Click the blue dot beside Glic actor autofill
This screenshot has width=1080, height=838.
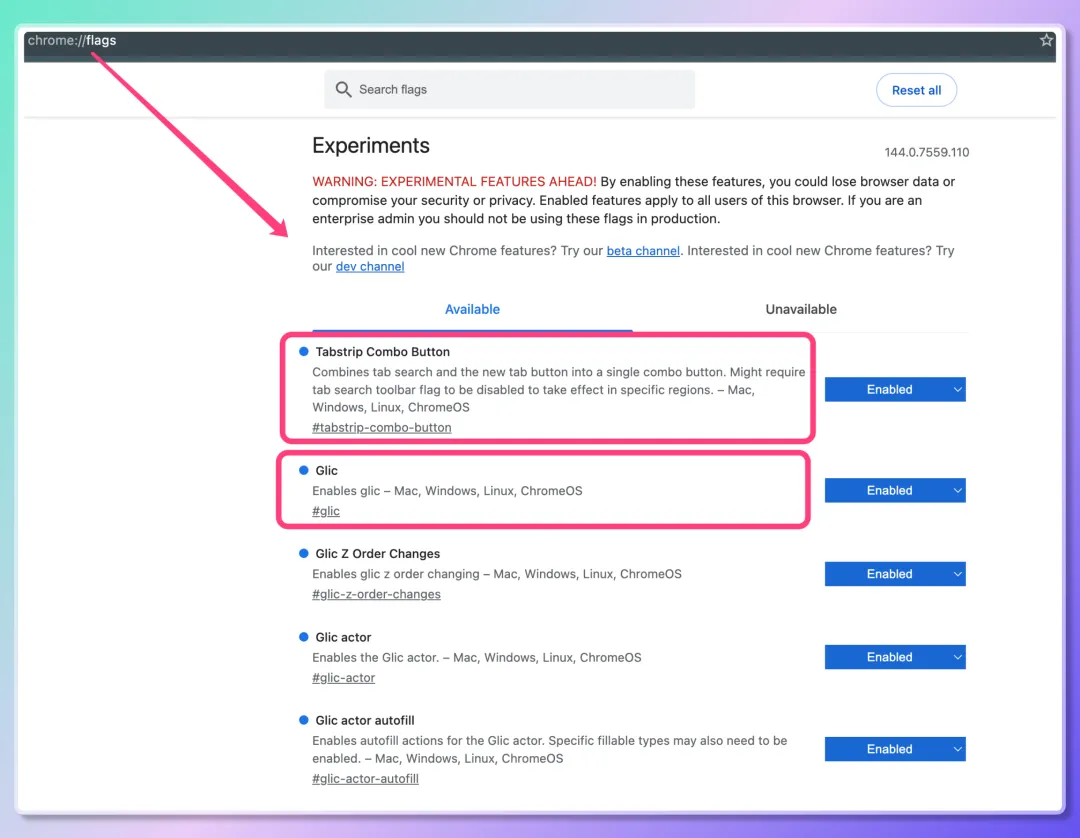[x=304, y=720]
